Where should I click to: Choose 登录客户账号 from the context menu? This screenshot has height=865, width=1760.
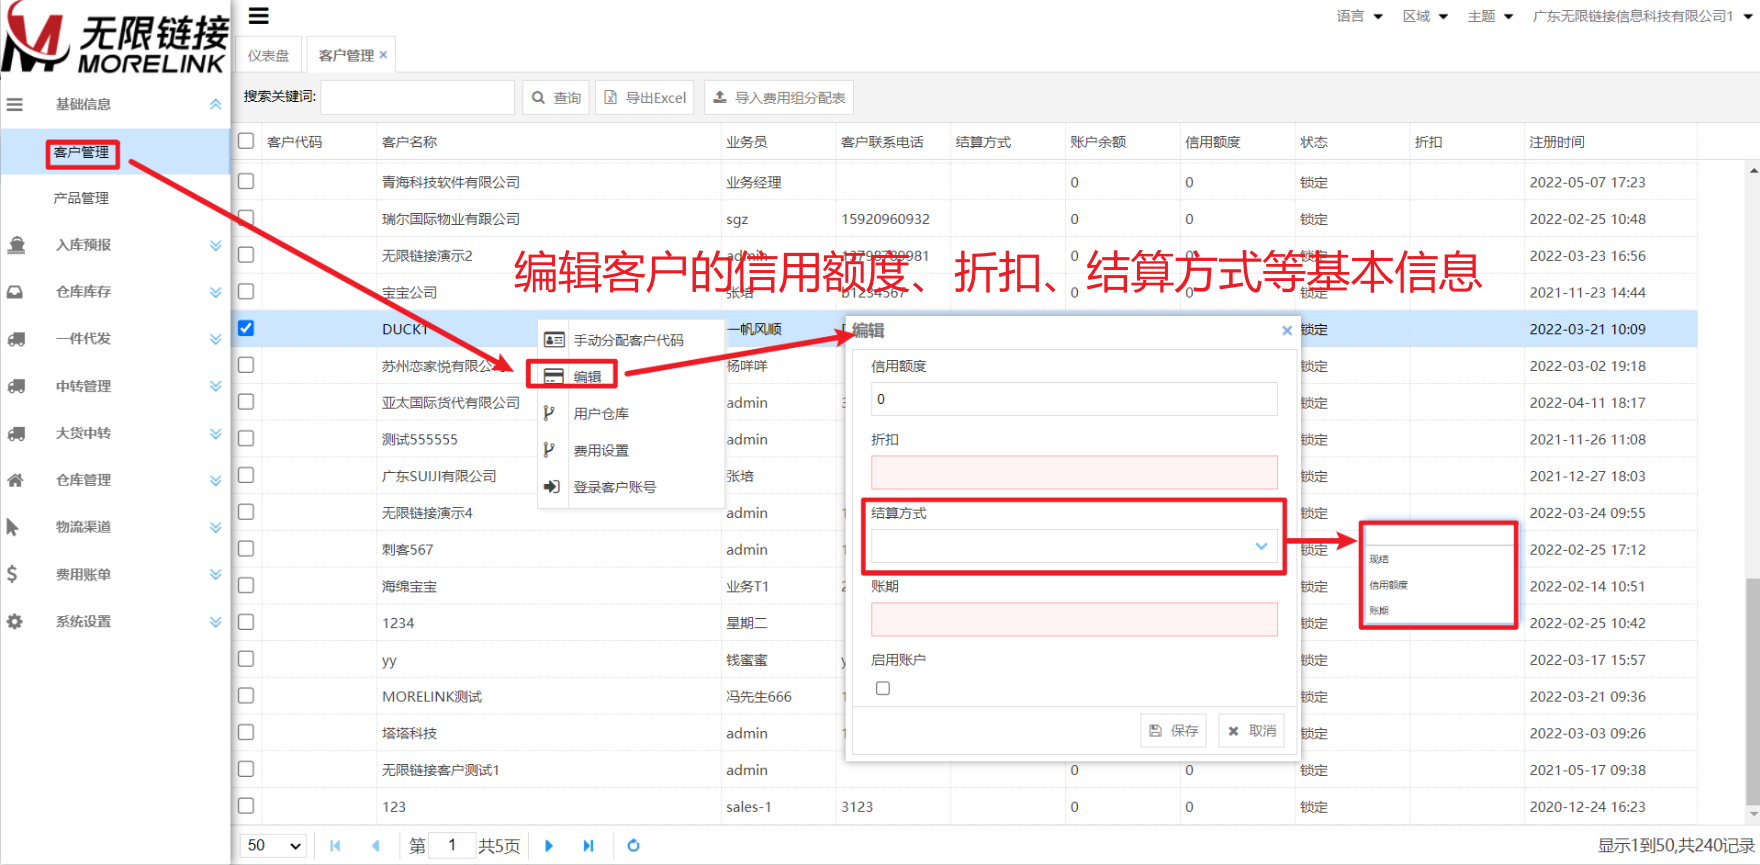(631, 487)
